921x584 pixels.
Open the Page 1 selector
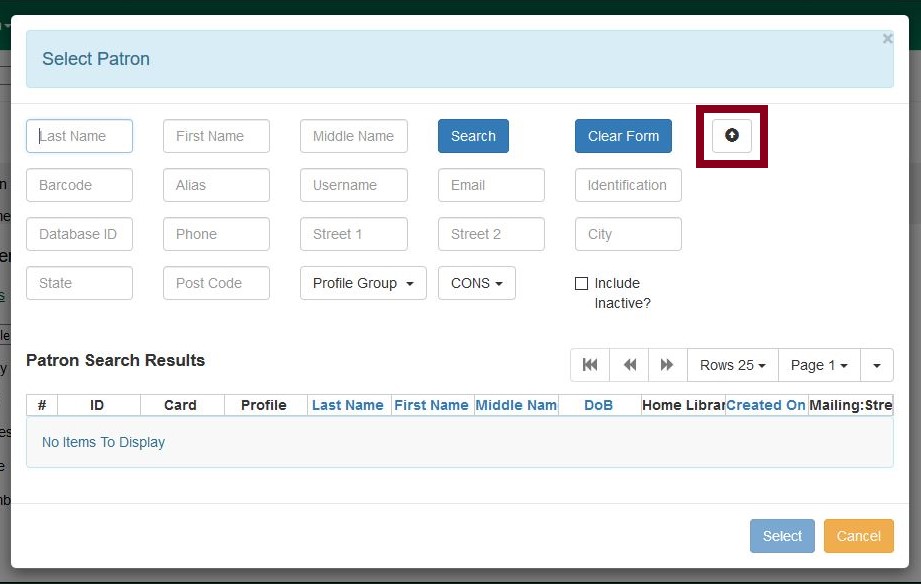pyautogui.click(x=818, y=364)
